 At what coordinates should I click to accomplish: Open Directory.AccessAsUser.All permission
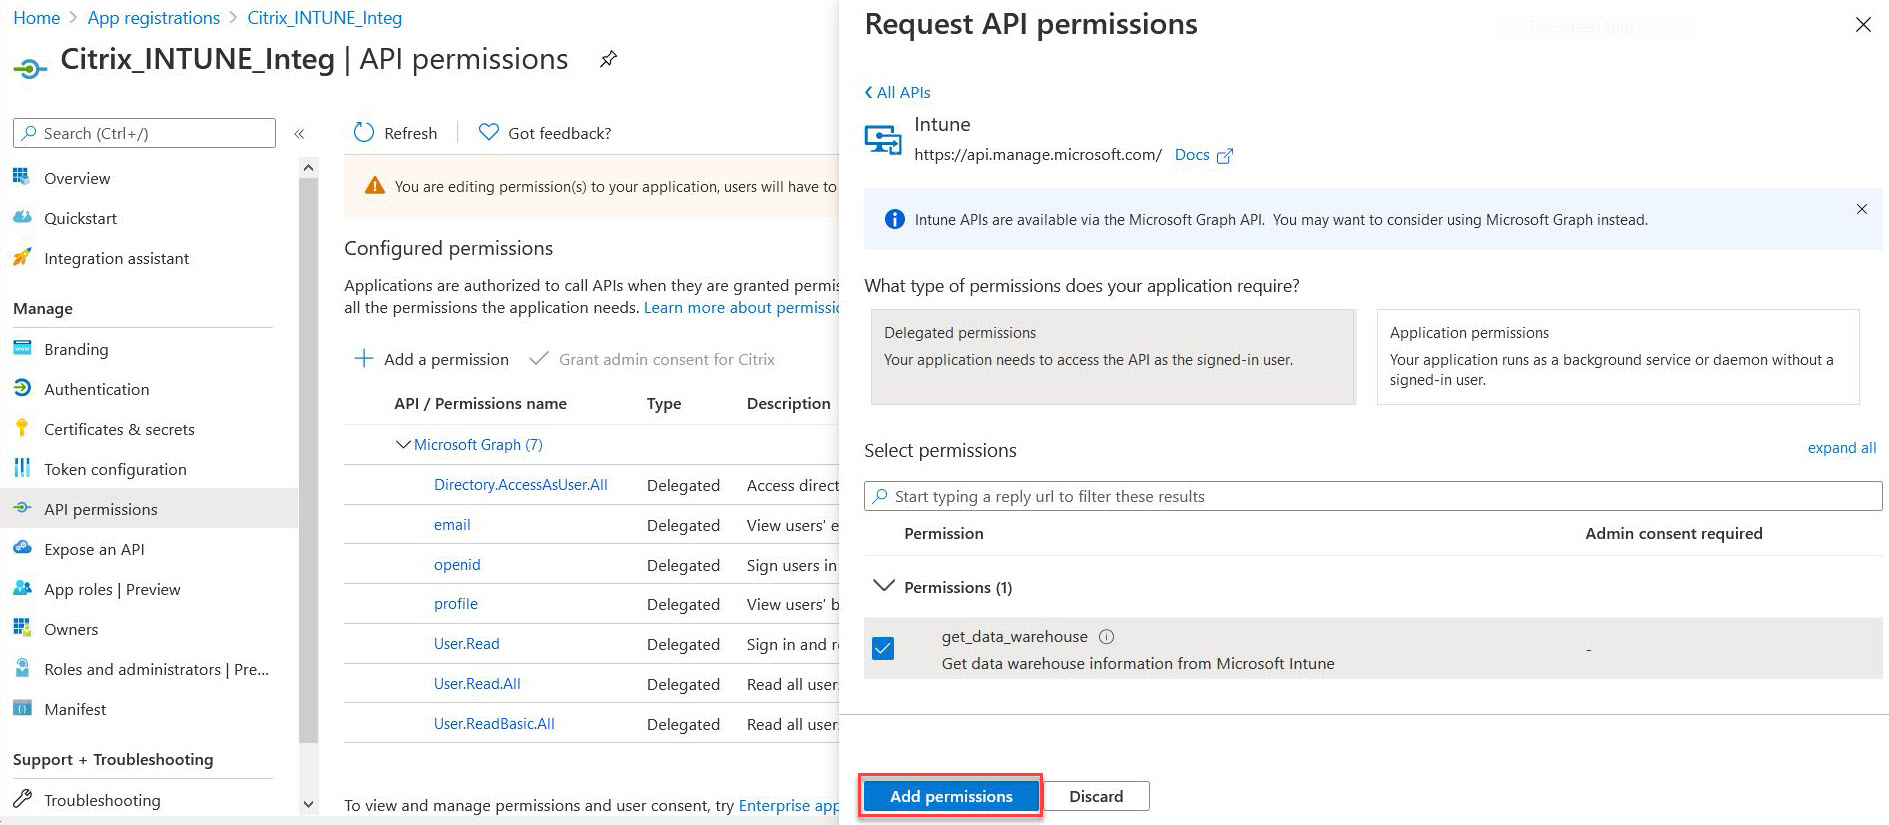coord(520,484)
